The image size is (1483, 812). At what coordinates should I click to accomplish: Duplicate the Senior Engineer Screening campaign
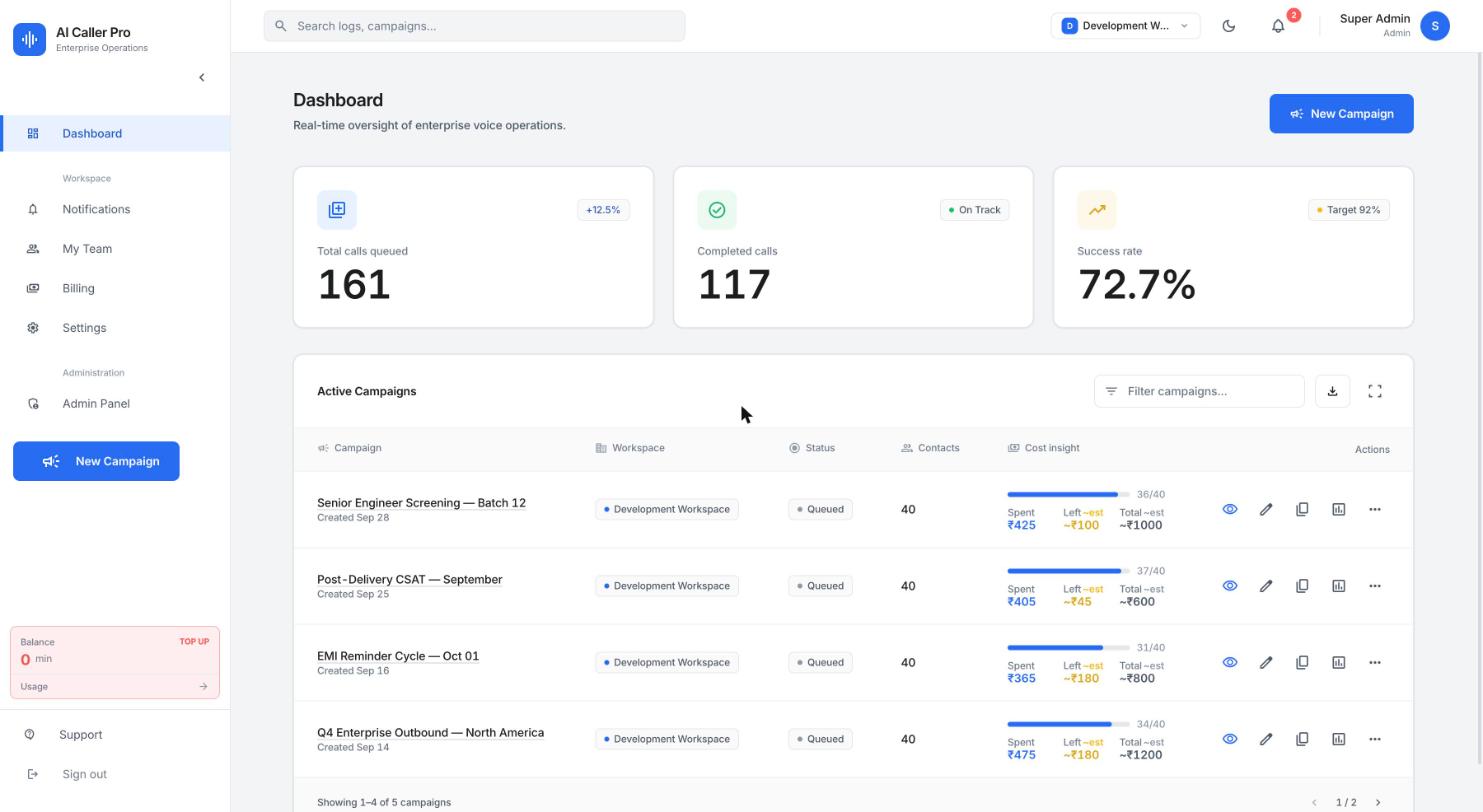pyautogui.click(x=1302, y=509)
